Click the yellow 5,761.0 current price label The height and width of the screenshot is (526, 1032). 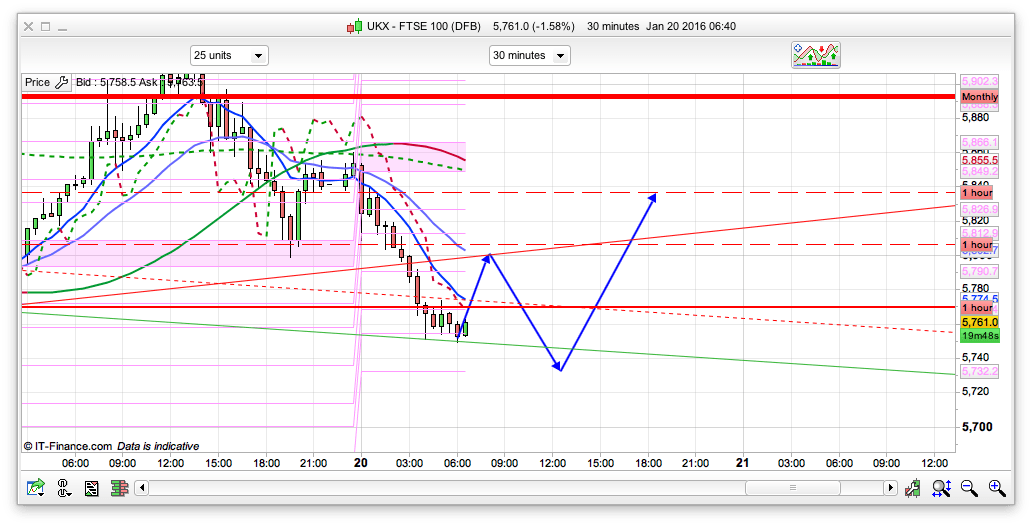click(x=980, y=323)
